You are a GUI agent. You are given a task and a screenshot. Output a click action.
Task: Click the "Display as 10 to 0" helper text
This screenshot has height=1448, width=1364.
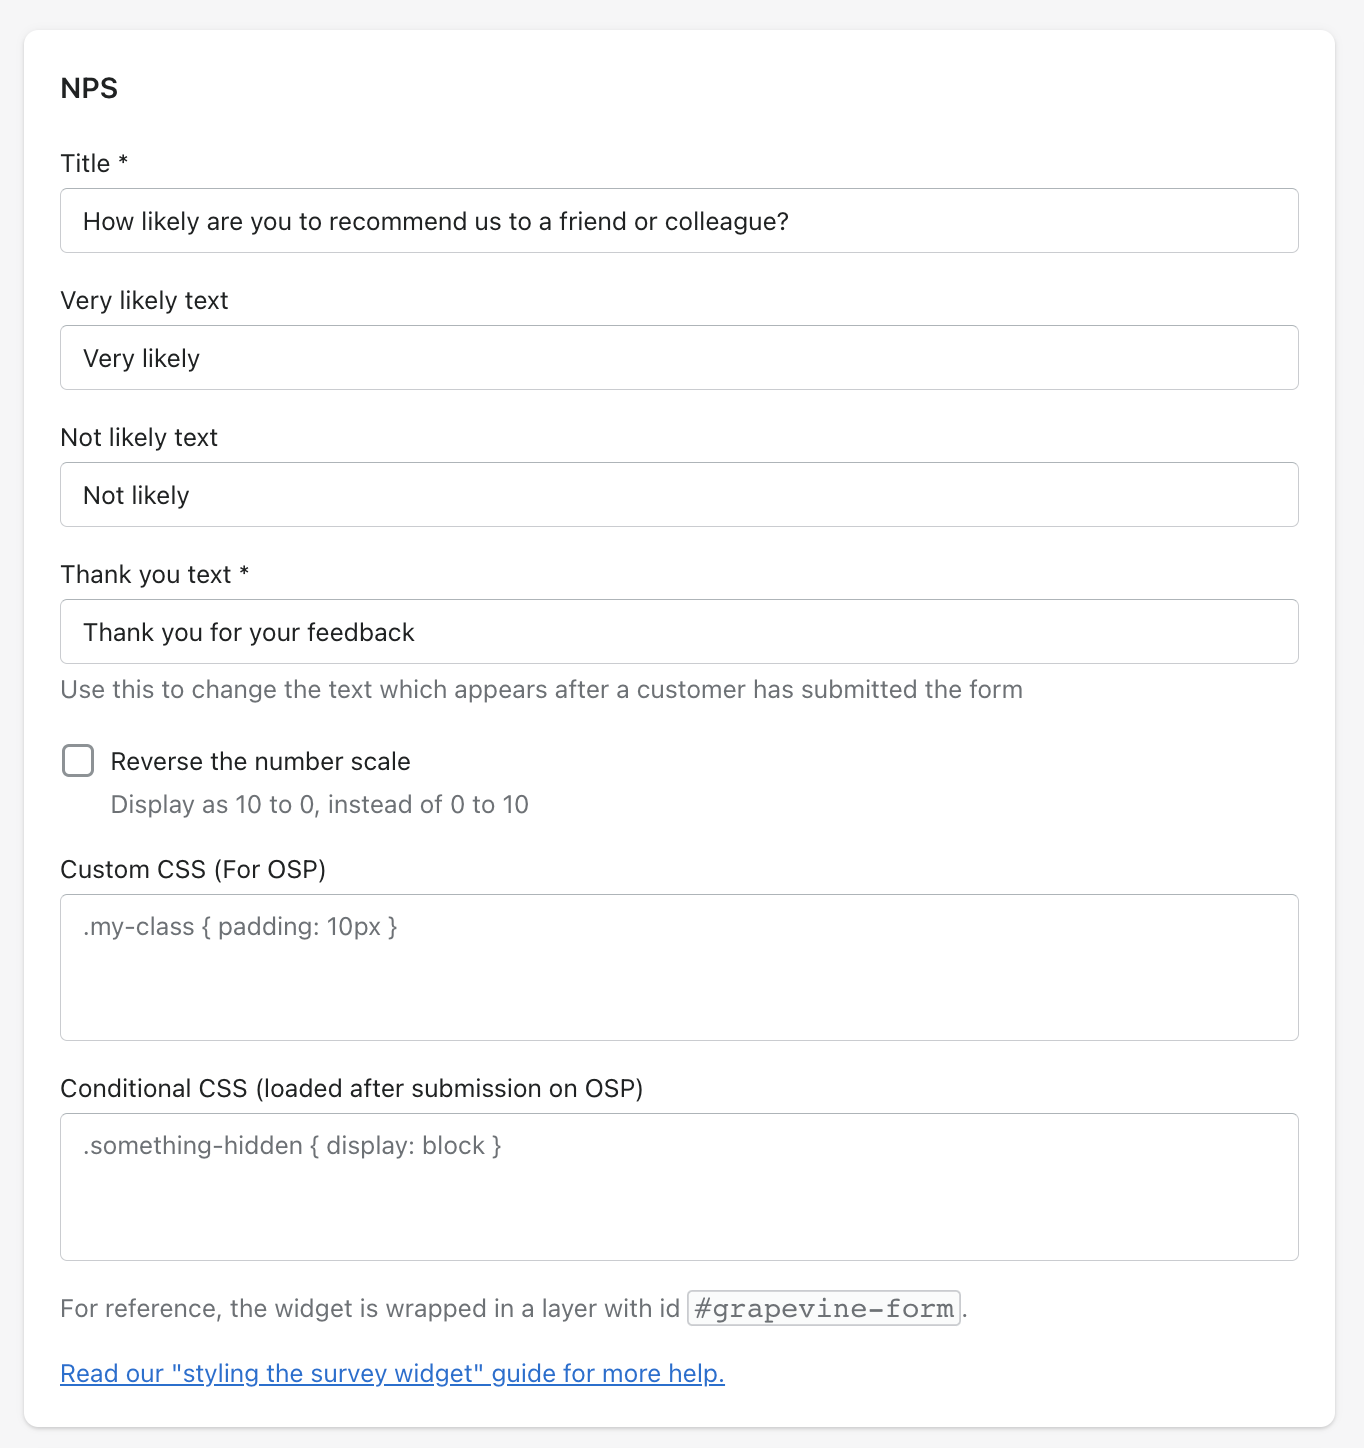click(319, 804)
